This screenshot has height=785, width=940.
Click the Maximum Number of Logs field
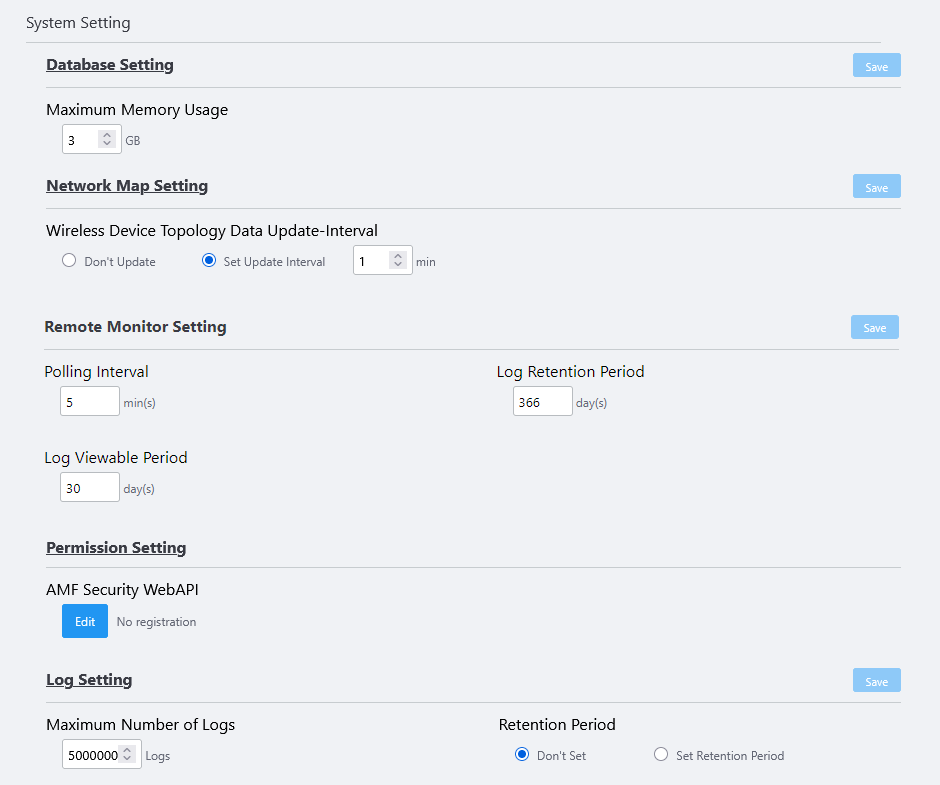92,755
